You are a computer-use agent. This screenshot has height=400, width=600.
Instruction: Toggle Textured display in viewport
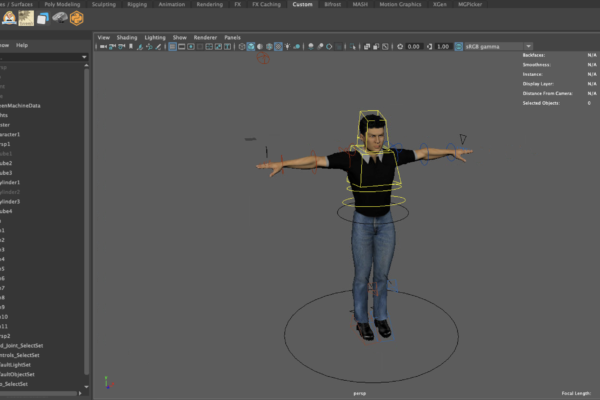(x=278, y=47)
